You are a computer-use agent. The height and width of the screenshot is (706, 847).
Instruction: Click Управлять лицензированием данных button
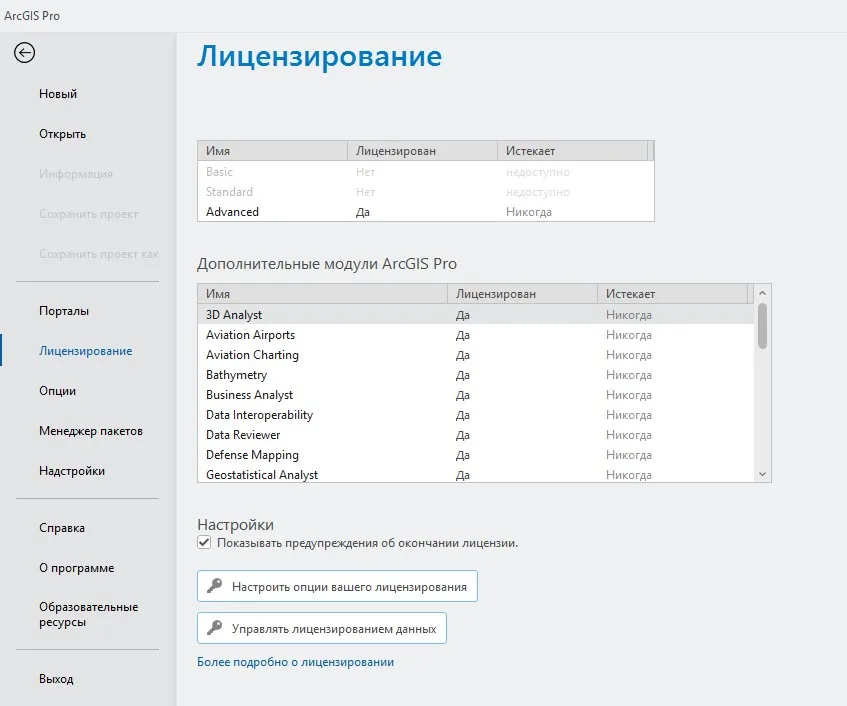[x=321, y=628]
